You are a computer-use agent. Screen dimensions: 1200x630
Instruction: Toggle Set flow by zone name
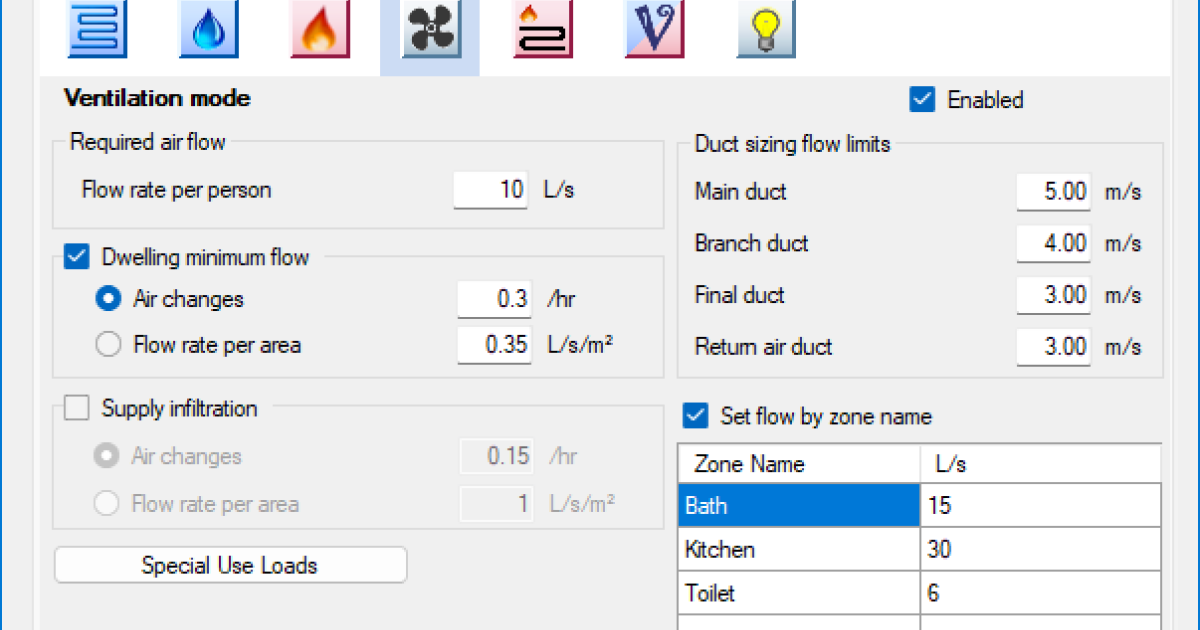click(696, 415)
